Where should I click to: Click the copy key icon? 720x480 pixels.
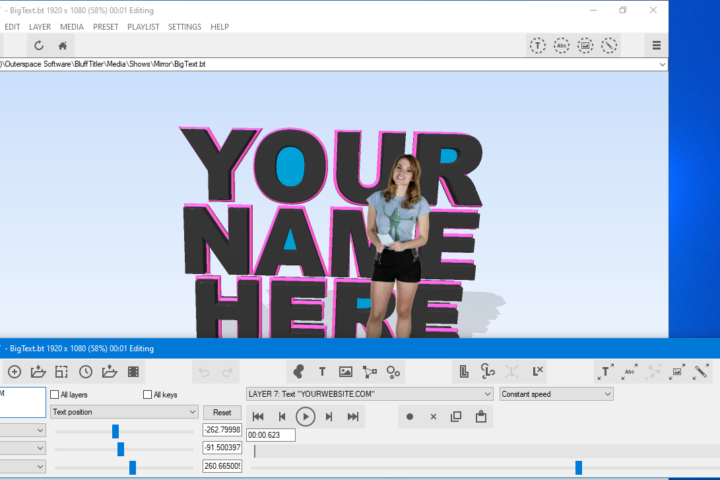[x=456, y=417]
